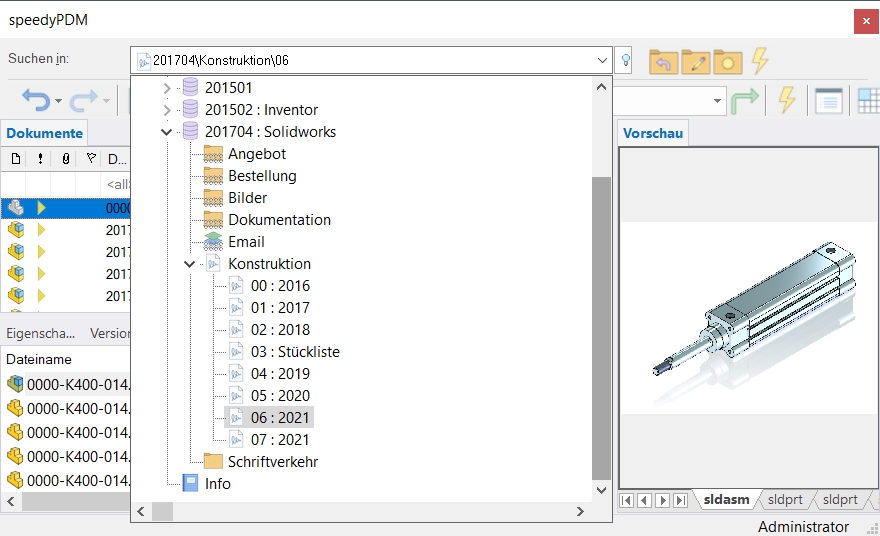Select the Email folder in tree
This screenshot has height=536, width=880.
point(246,242)
